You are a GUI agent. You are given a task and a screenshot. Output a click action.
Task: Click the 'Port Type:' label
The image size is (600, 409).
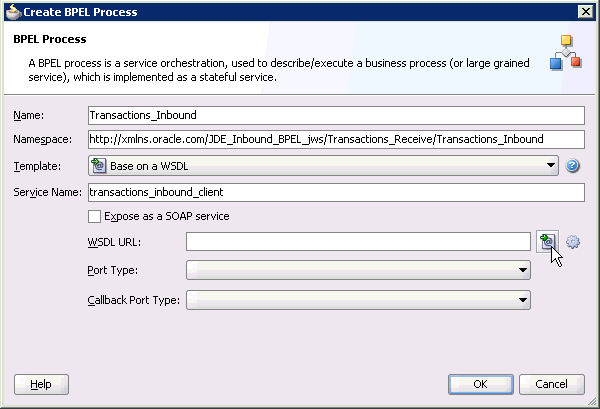pyautogui.click(x=112, y=270)
